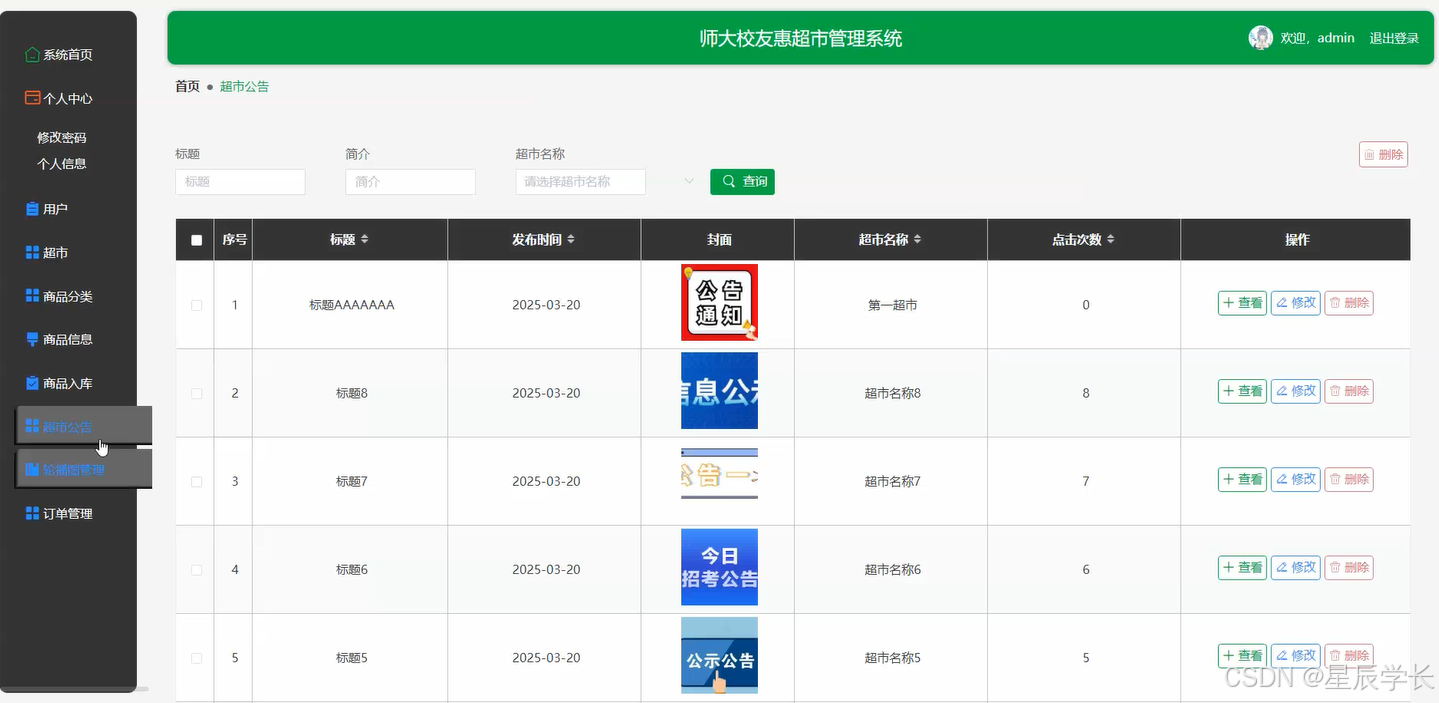Click plus icon in 查看 for 标题6
The height and width of the screenshot is (703, 1439).
coord(1229,567)
